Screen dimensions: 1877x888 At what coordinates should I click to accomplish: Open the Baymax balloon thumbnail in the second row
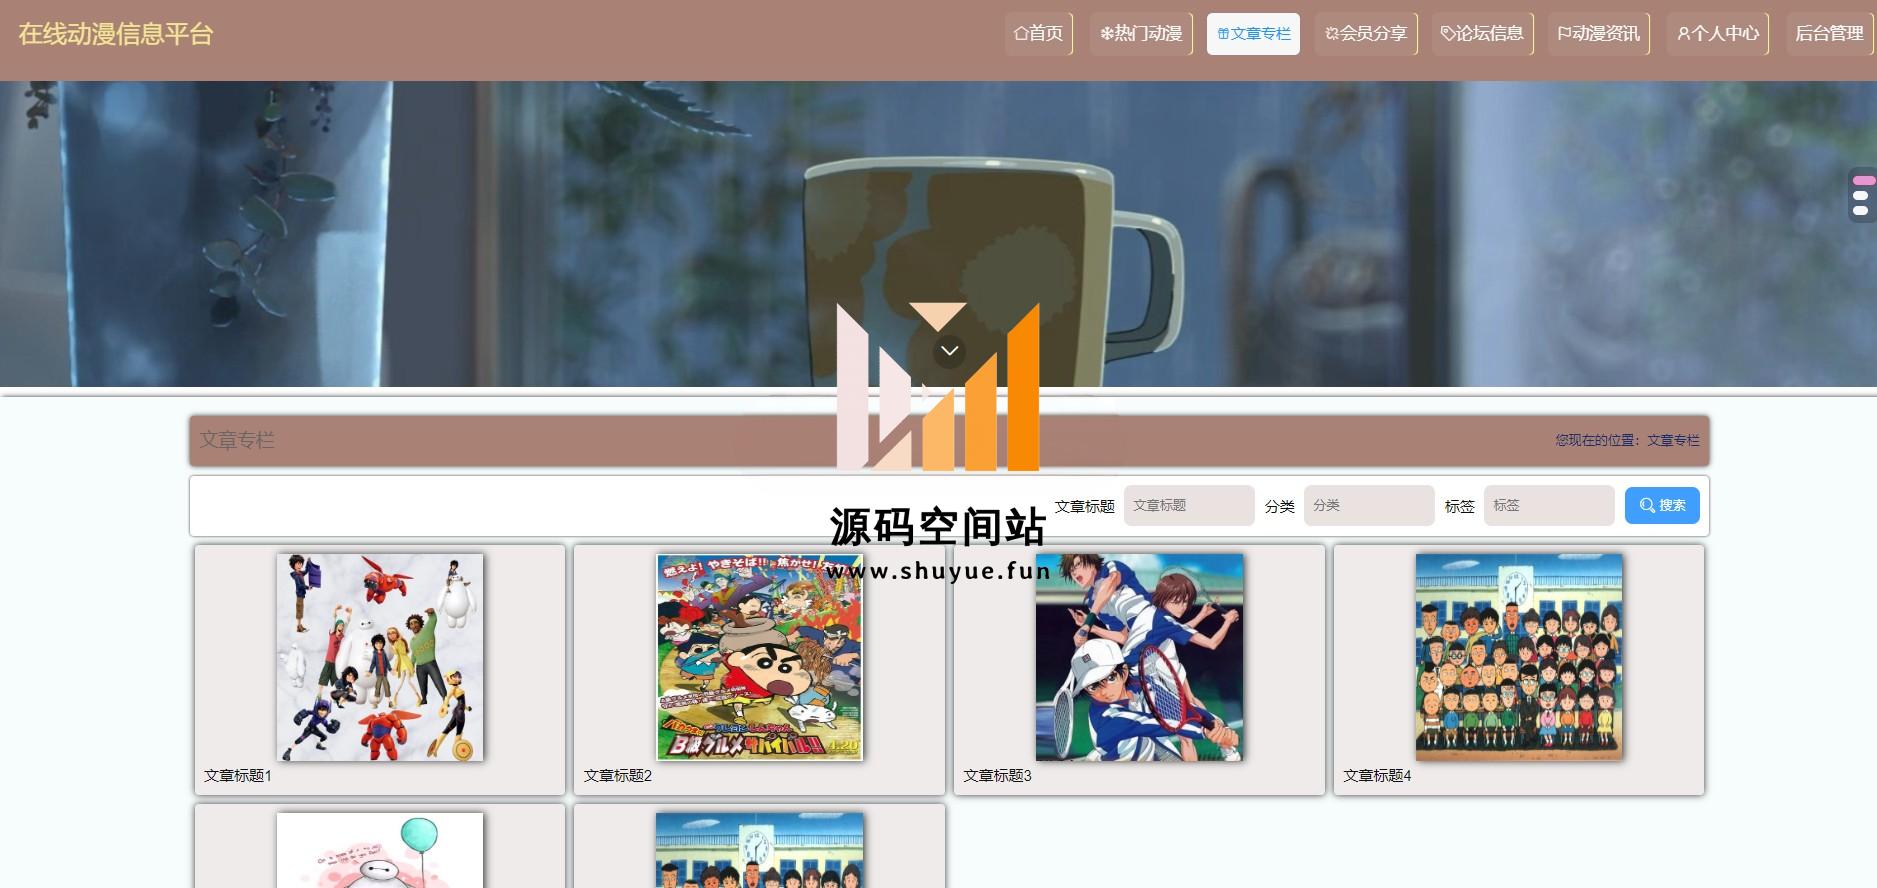click(380, 850)
